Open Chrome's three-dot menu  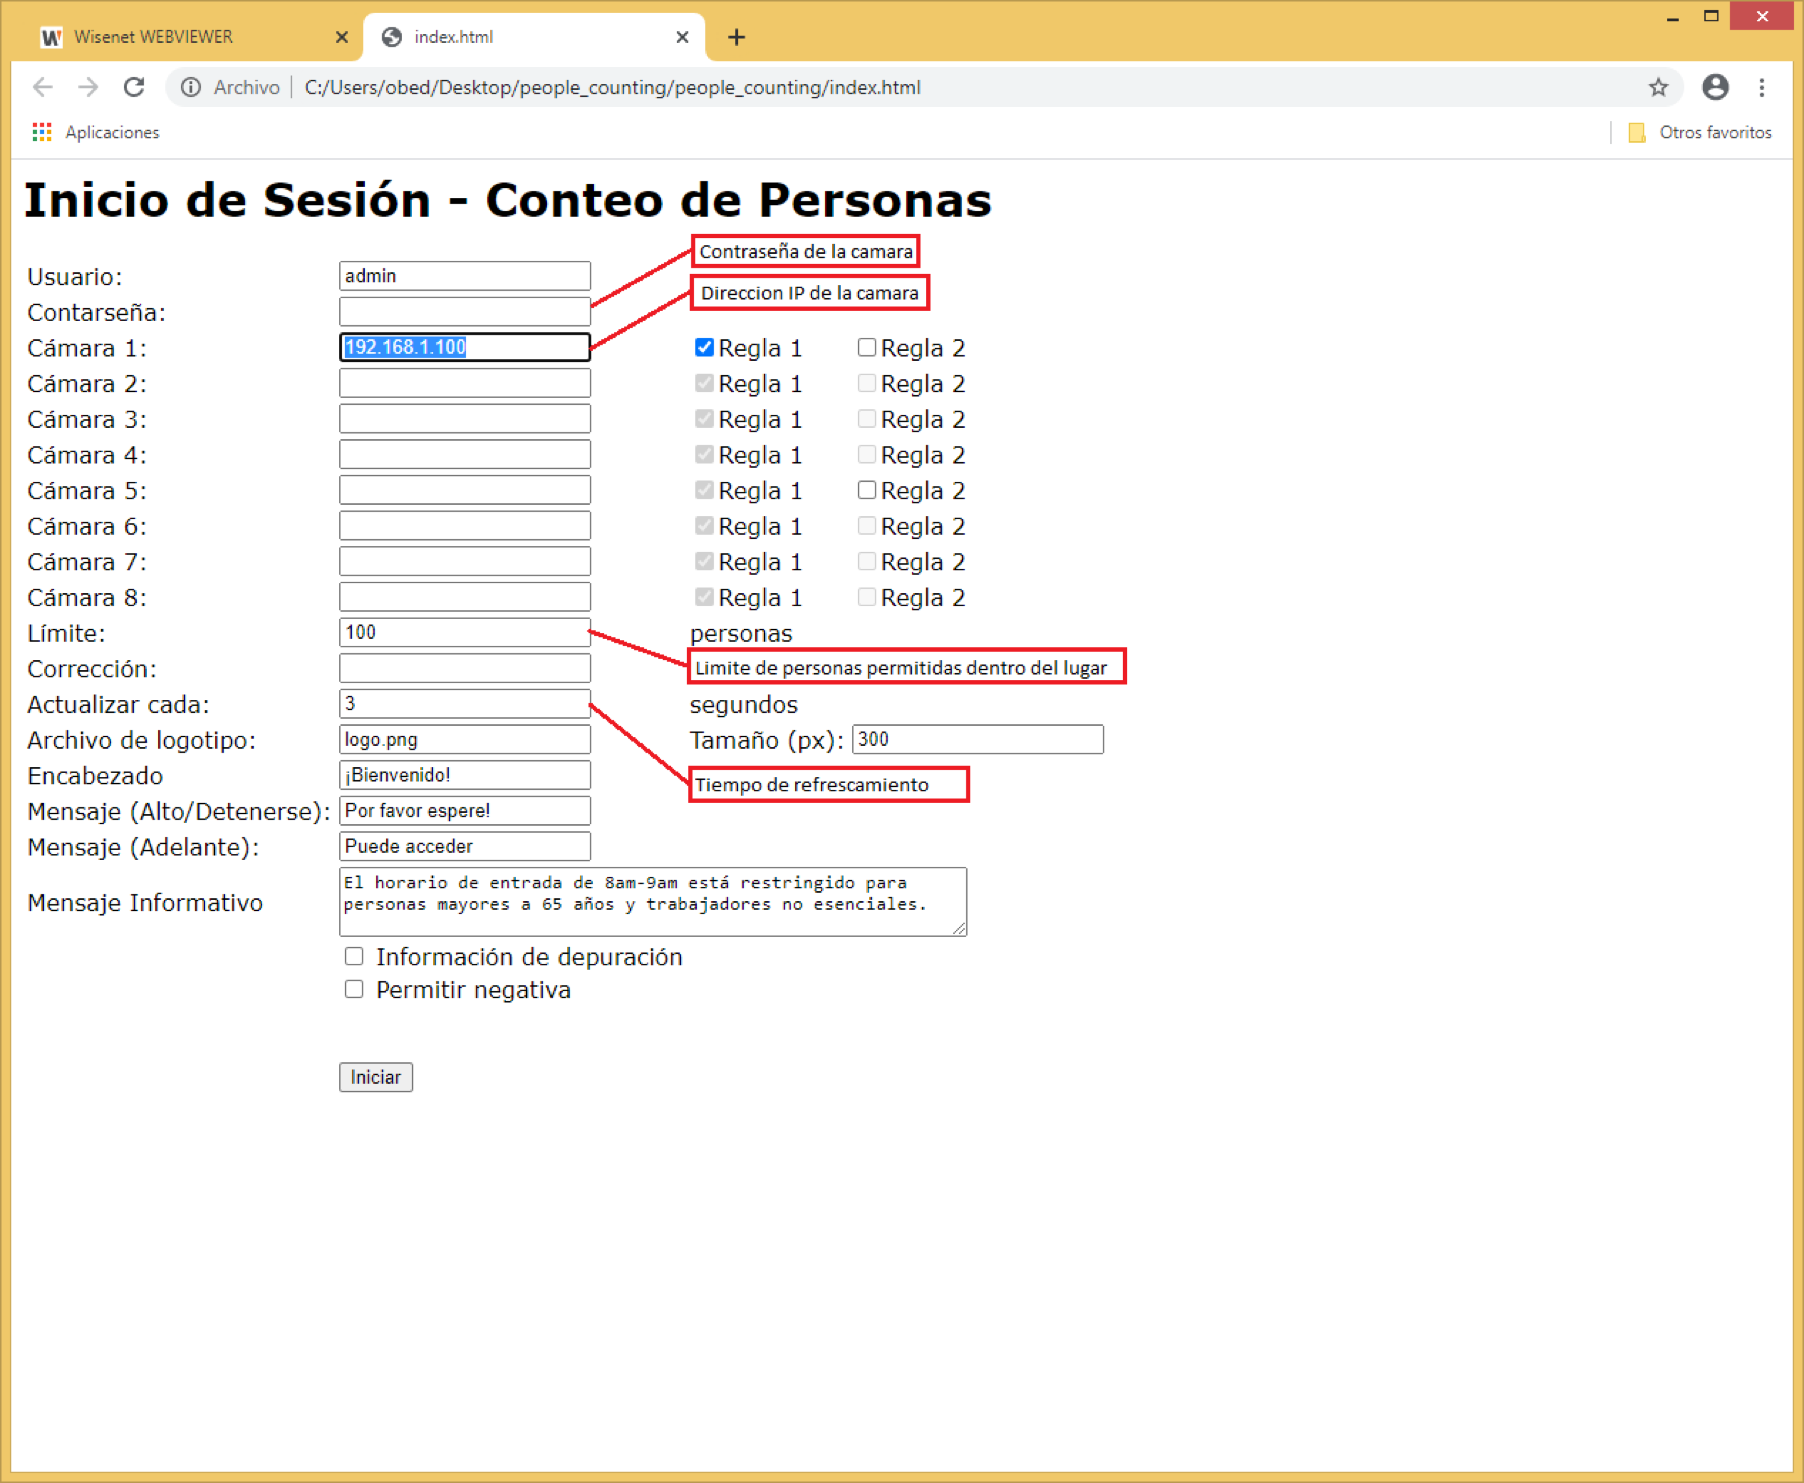pos(1762,87)
